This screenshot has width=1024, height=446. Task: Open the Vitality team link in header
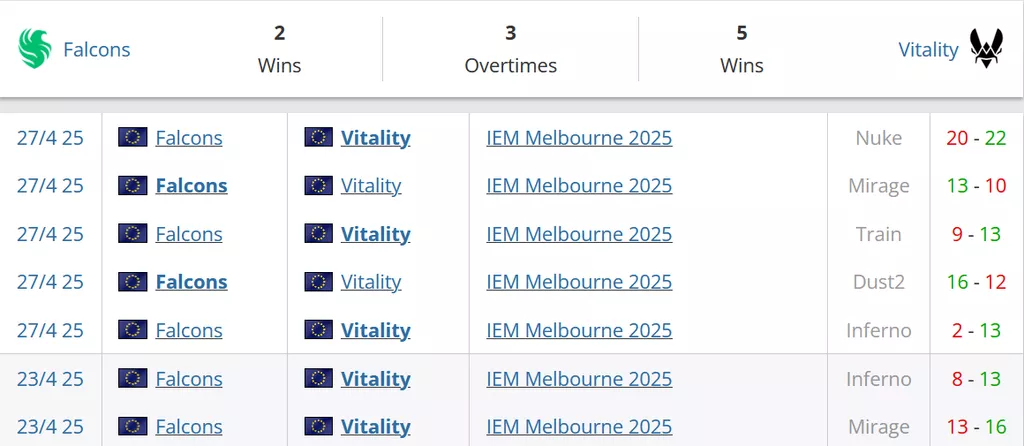click(928, 50)
